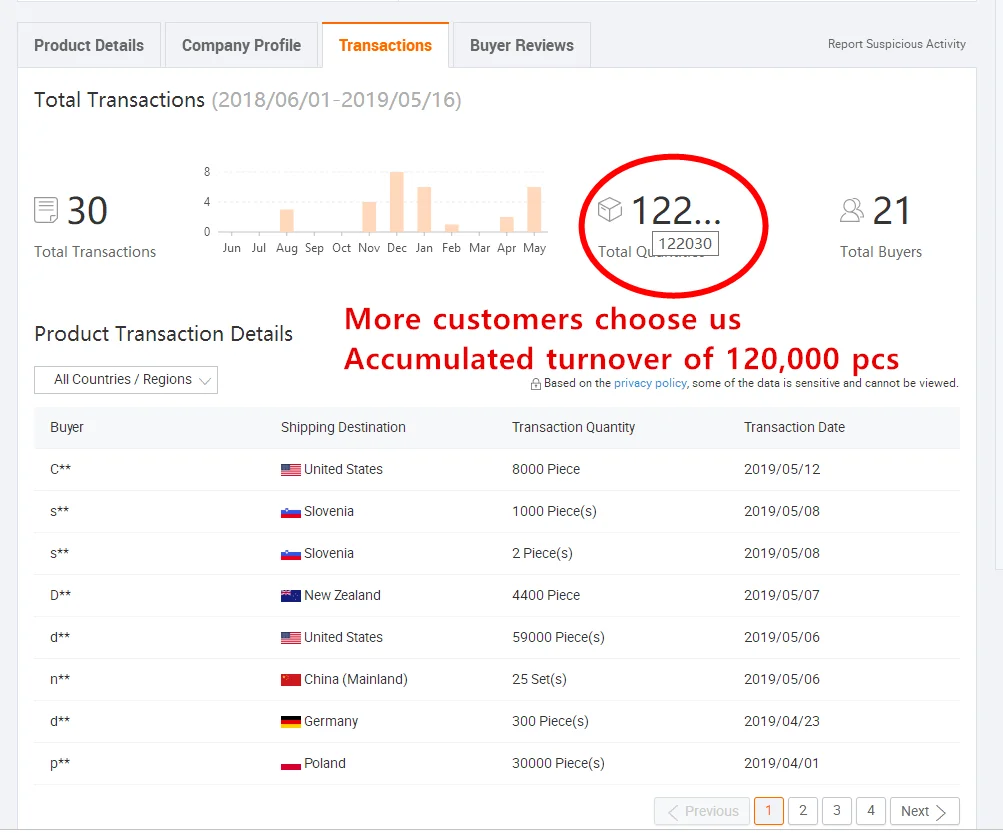Click the December bar in transactions chart
The width and height of the screenshot is (1003, 833).
tap(397, 202)
